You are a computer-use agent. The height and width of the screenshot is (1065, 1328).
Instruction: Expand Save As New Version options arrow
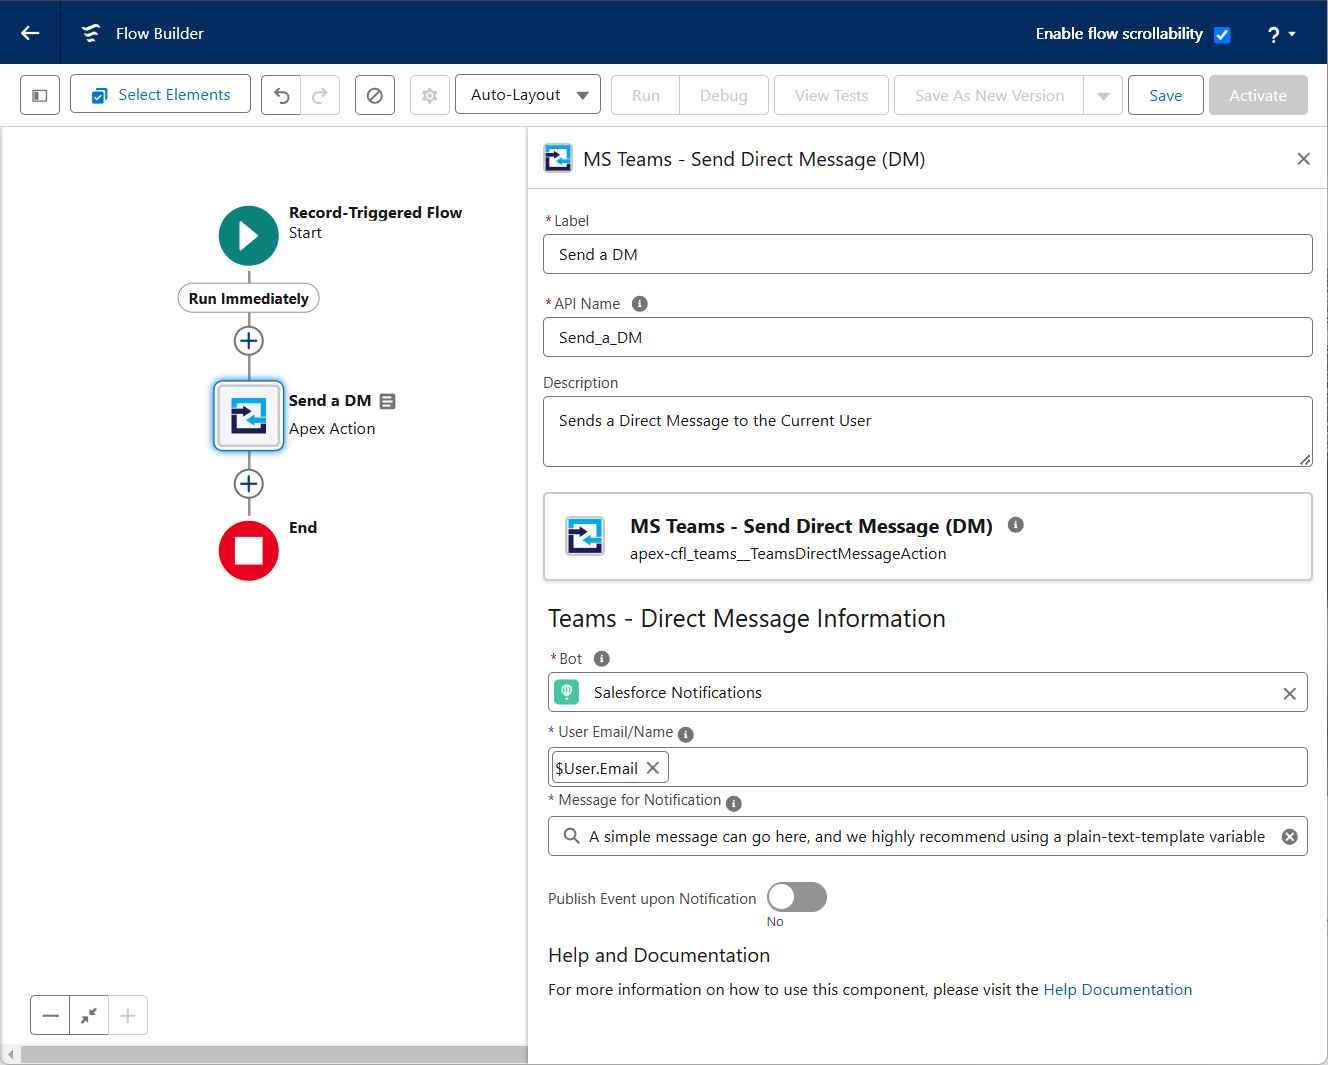click(1103, 96)
